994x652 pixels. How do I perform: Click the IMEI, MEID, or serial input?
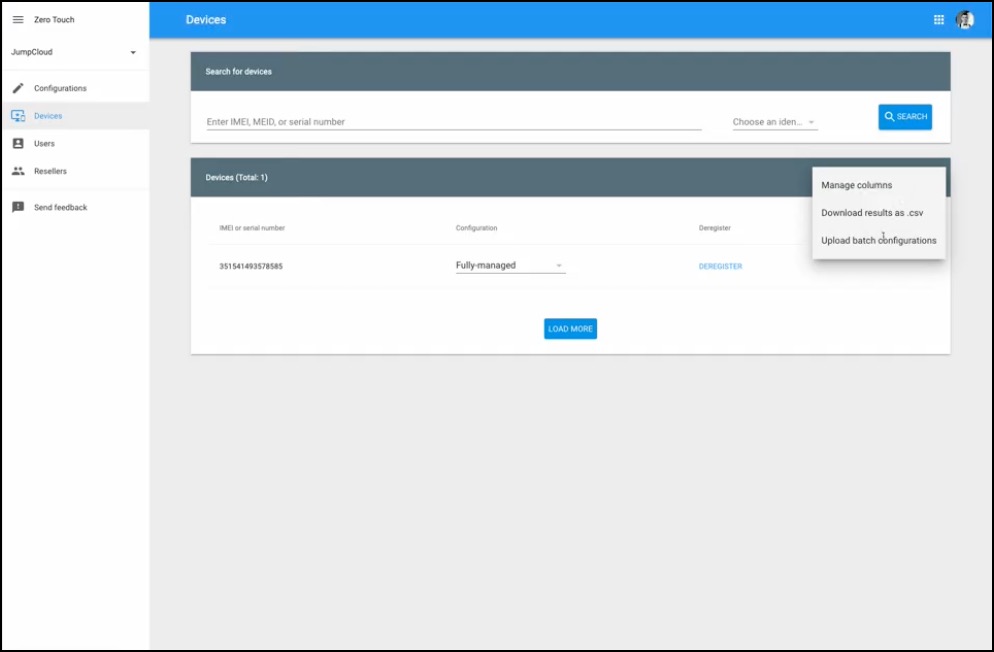453,122
